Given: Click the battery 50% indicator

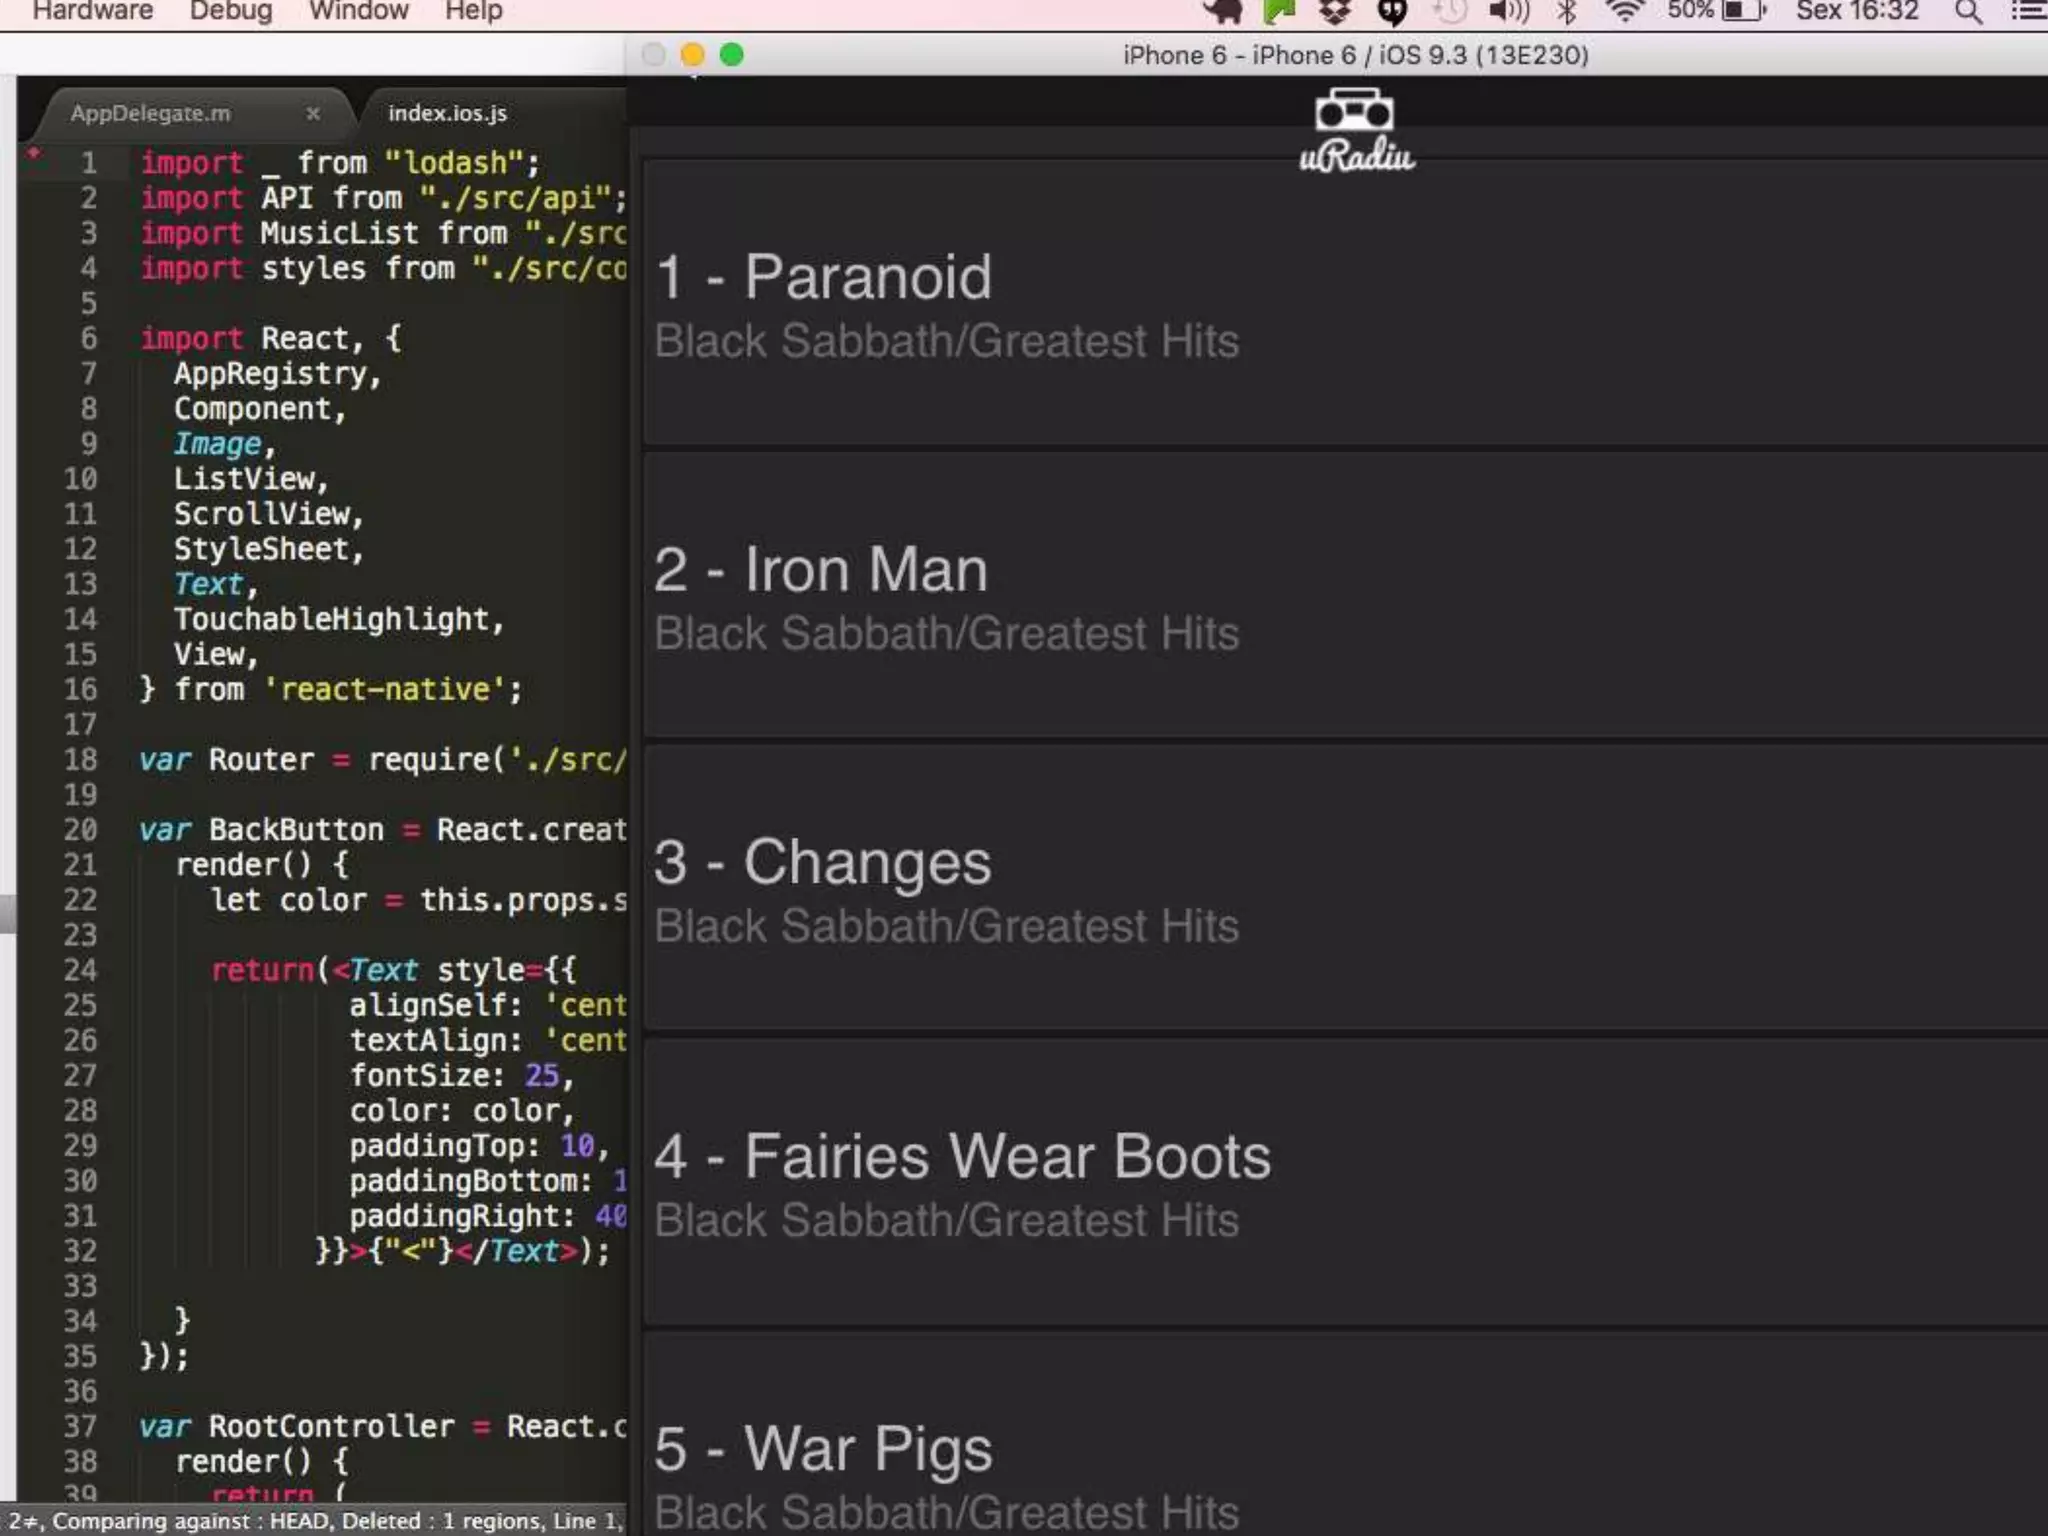Looking at the screenshot, I should [1716, 12].
